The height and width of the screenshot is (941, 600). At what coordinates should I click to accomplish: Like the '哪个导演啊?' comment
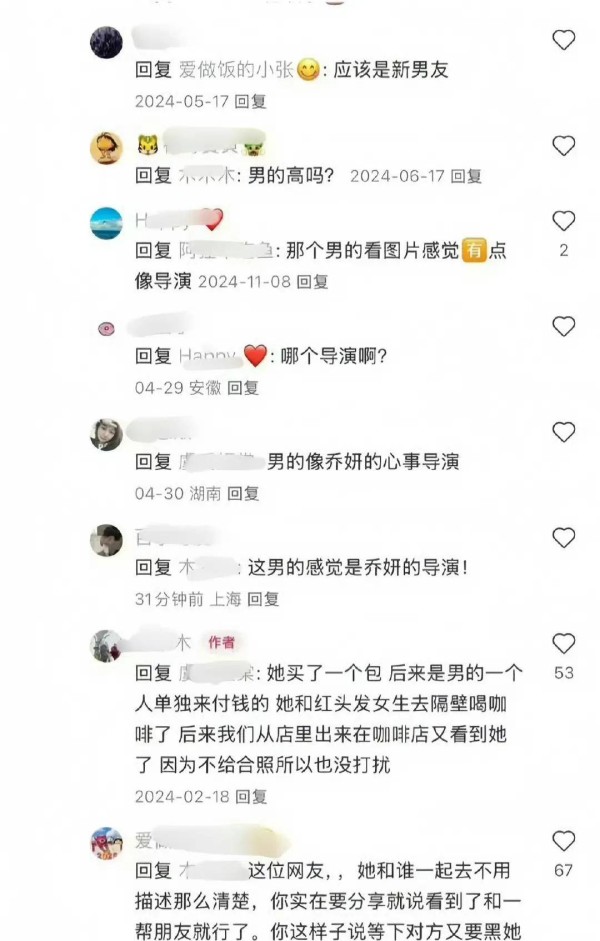tap(563, 326)
